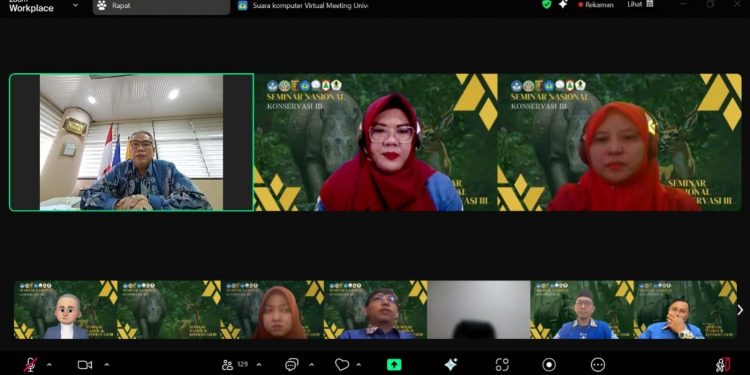The image size is (750, 375).
Task: Click the paw icon on Rapat tab
Action: (x=102, y=6)
